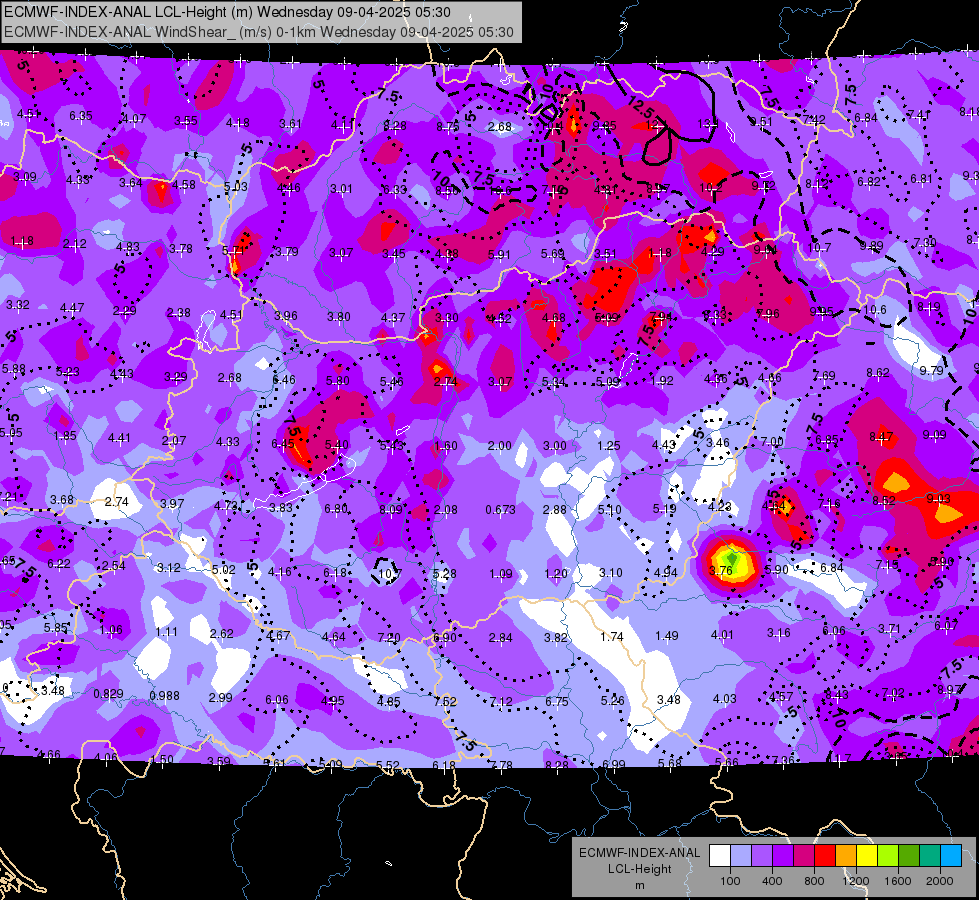Click the wind shear value '2.99'
The image size is (979, 900).
(x=220, y=698)
